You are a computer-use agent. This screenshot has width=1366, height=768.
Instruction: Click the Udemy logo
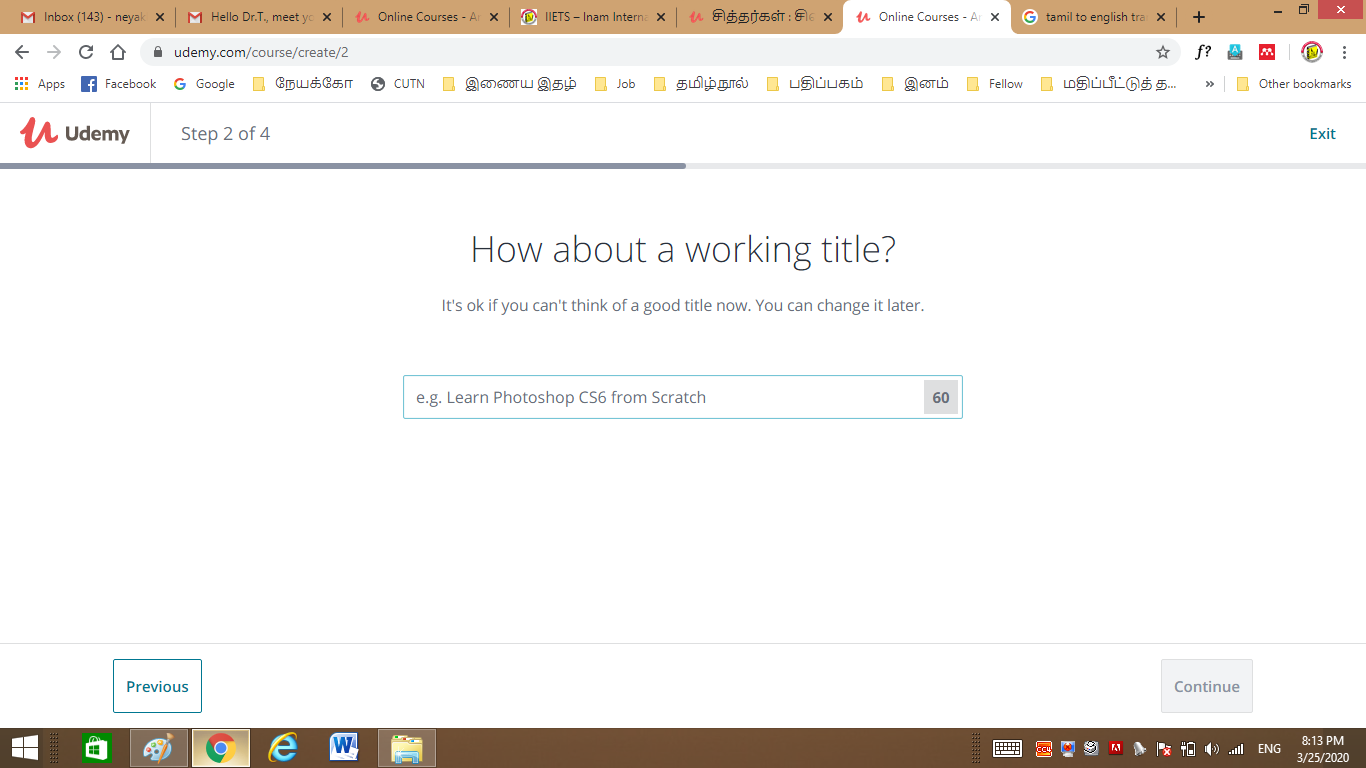pyautogui.click(x=75, y=132)
